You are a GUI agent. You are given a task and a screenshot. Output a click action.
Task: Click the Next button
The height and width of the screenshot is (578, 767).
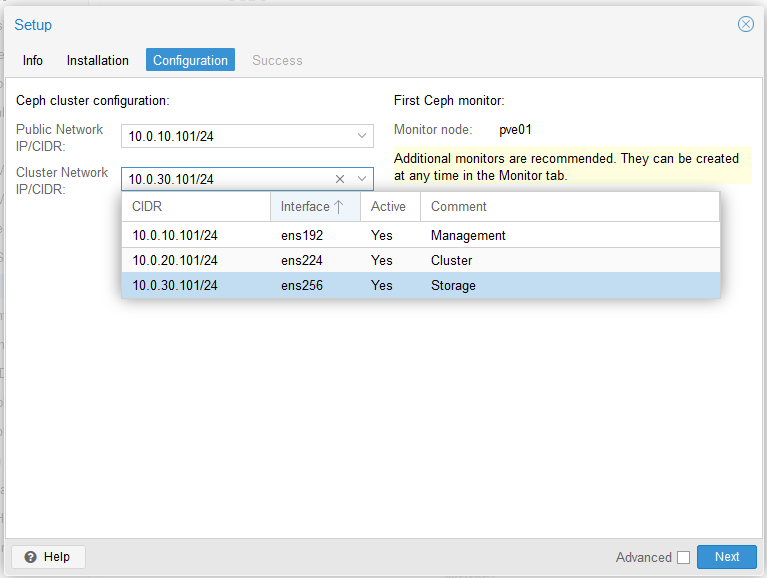coord(727,557)
